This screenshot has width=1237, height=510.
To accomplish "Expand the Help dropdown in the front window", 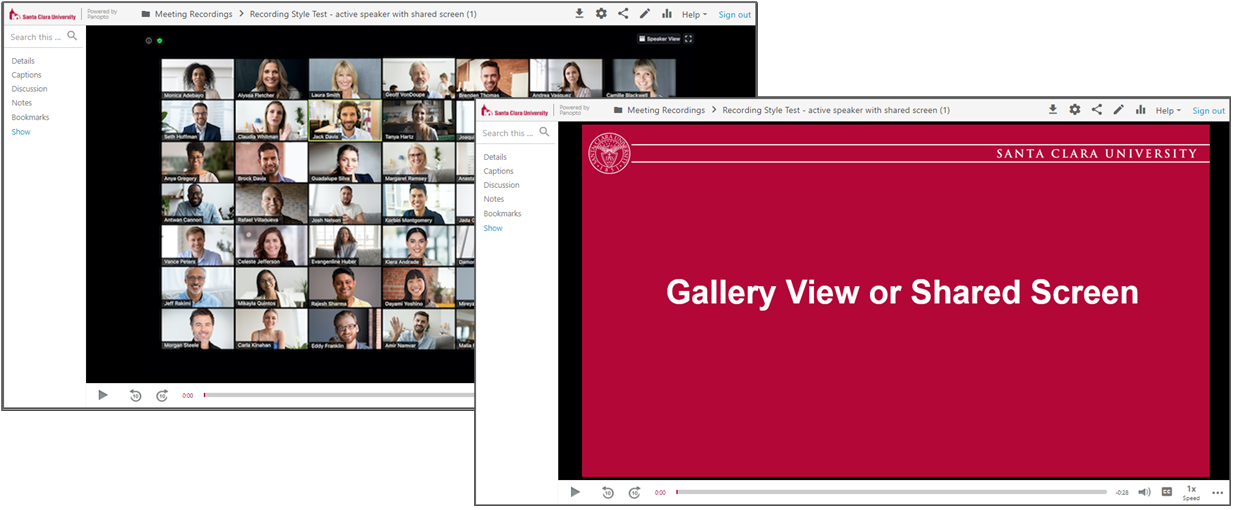I will click(x=1168, y=110).
